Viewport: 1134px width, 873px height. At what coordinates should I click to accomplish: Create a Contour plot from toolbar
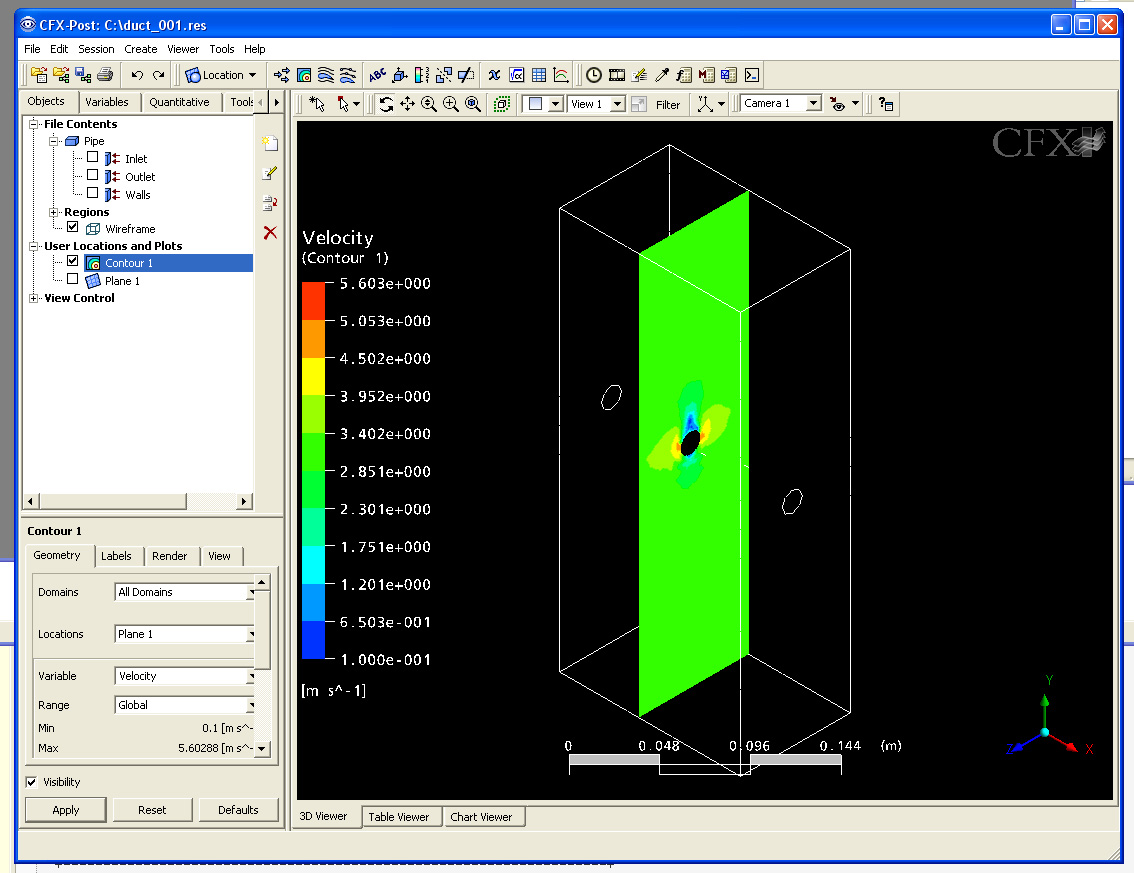[x=304, y=74]
